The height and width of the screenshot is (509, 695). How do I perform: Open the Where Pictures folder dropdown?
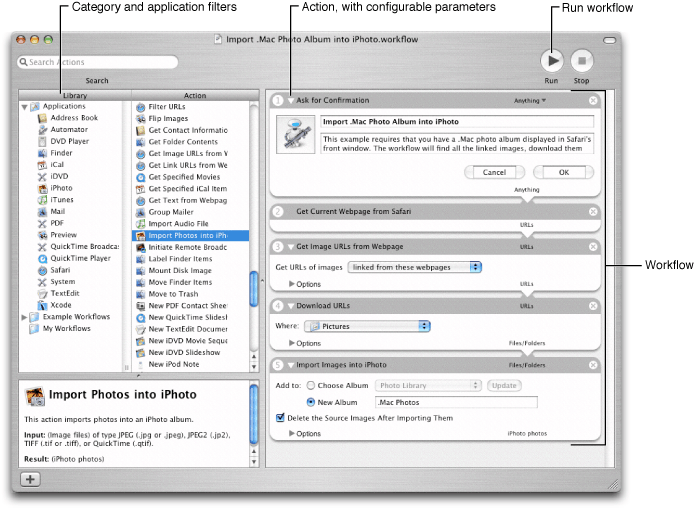(x=367, y=326)
